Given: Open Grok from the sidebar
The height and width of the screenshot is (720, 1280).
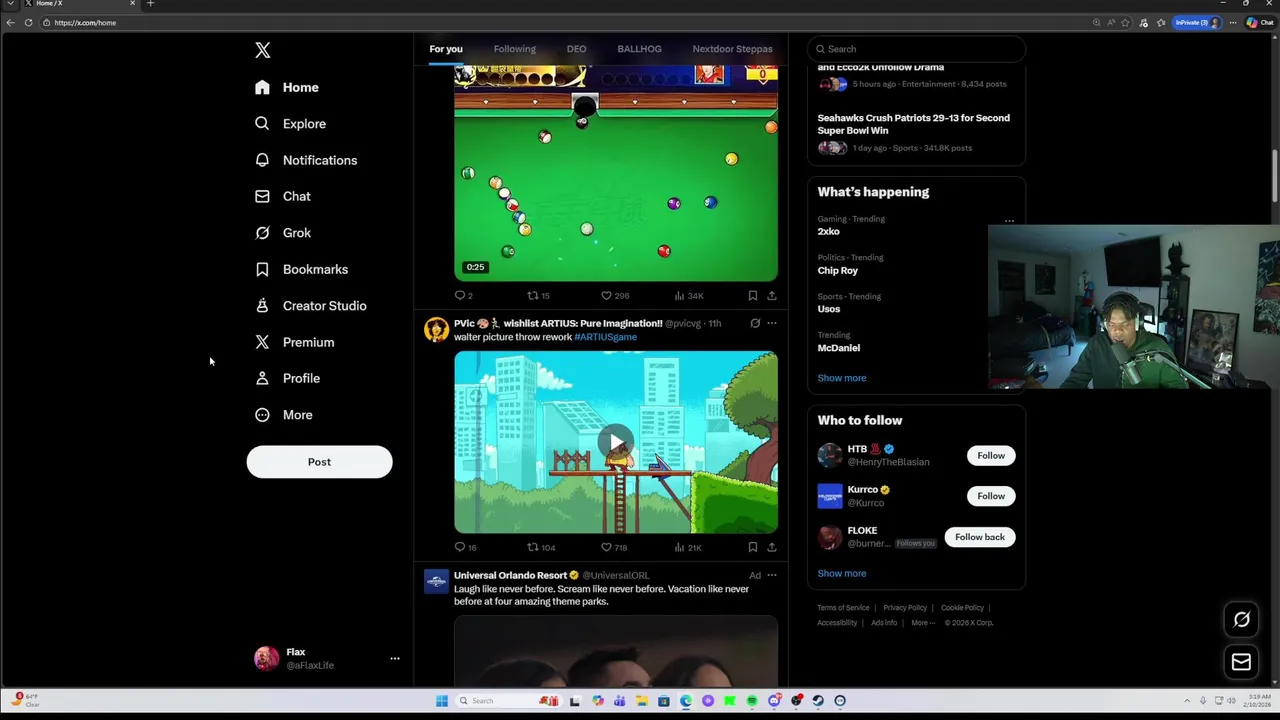Looking at the screenshot, I should click(282, 232).
